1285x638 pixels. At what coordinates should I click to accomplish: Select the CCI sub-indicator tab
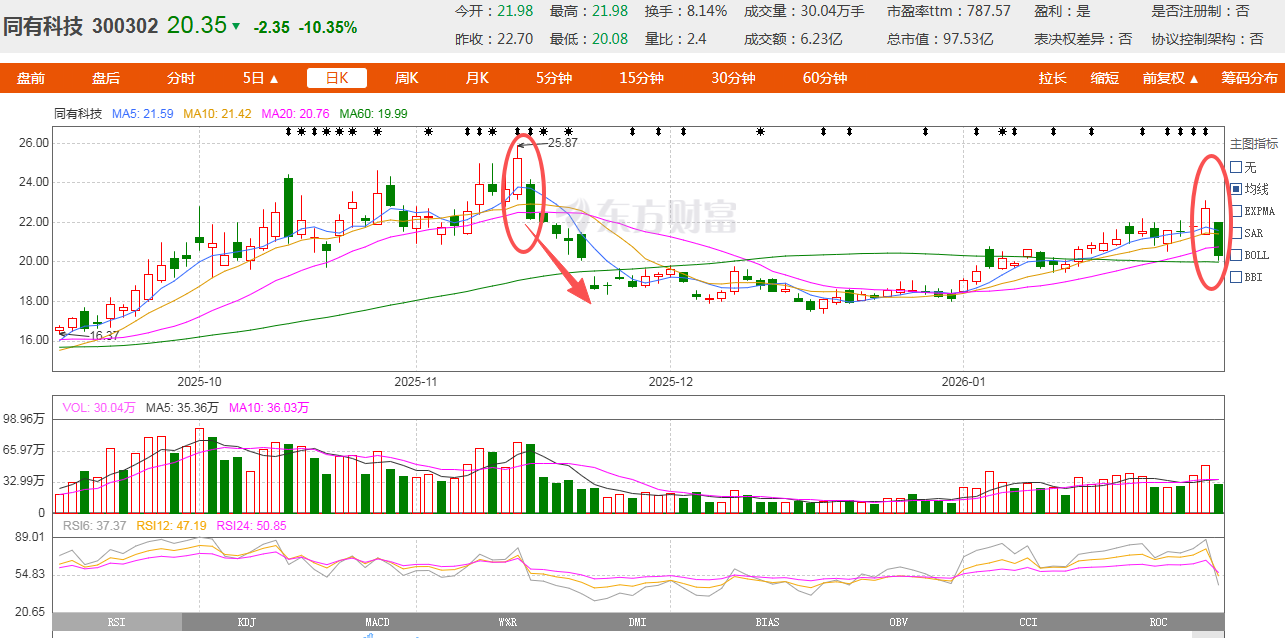point(1028,622)
